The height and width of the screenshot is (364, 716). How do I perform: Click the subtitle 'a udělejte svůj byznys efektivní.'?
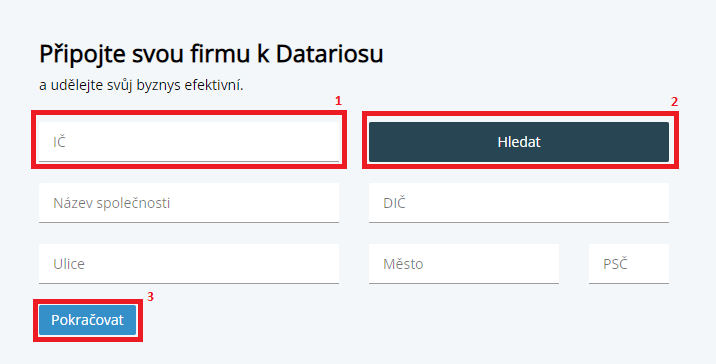(x=141, y=85)
